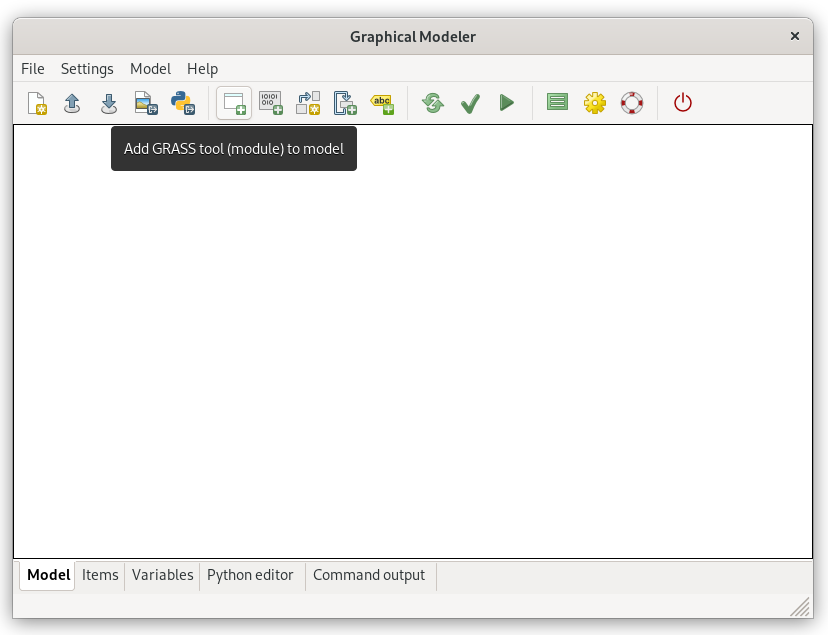Image resolution: width=828 pixels, height=635 pixels.
Task: Add a loop or condition to the model
Action: click(x=345, y=103)
